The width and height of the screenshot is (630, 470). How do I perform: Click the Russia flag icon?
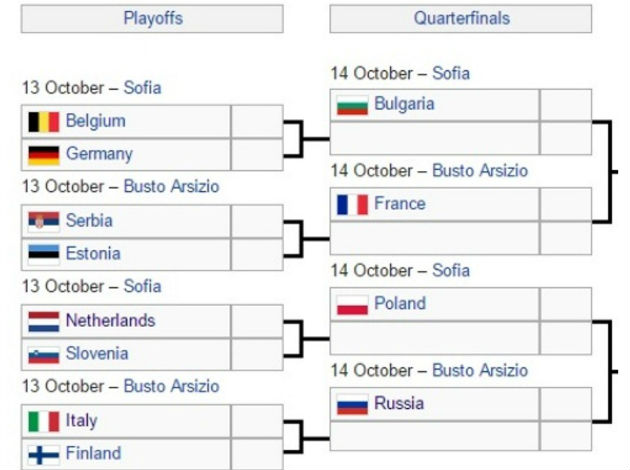[352, 405]
